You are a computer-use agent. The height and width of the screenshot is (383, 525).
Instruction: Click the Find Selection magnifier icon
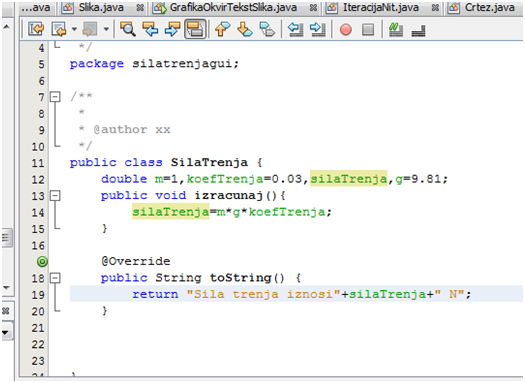[x=128, y=29]
